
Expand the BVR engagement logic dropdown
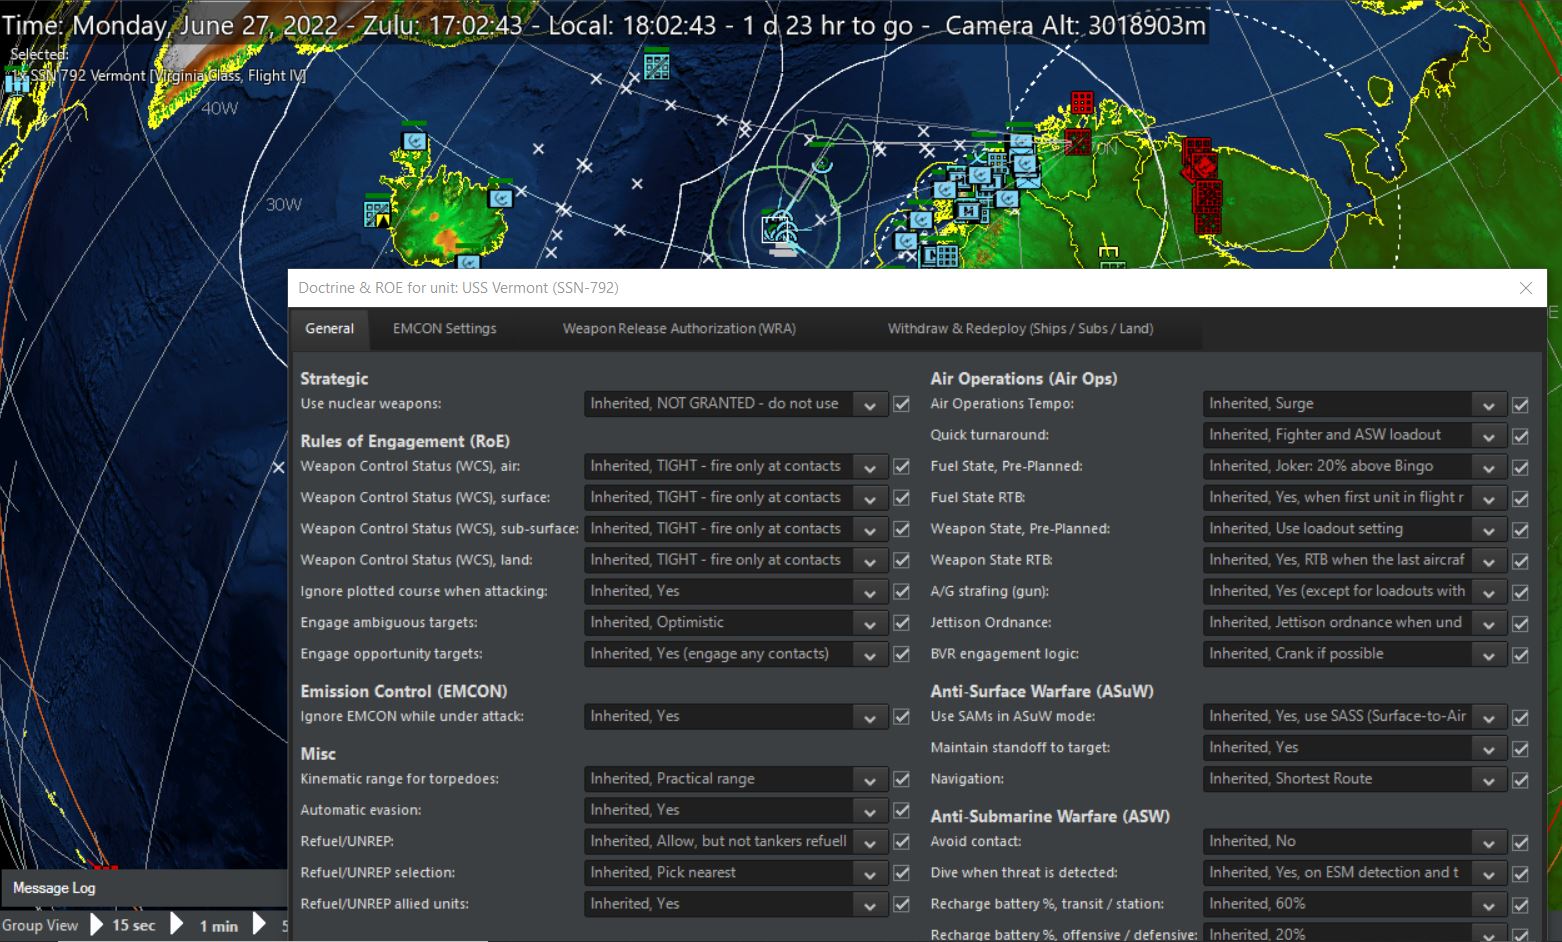click(1488, 654)
